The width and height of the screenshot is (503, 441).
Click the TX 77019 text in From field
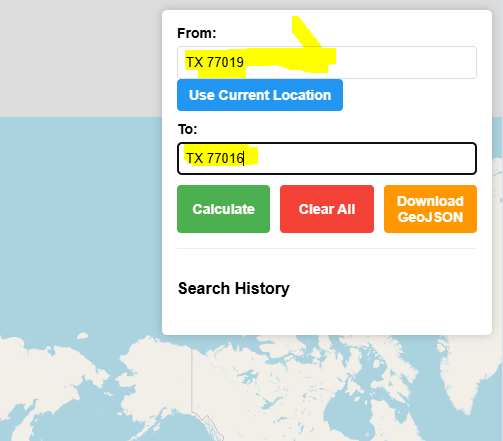(x=215, y=62)
